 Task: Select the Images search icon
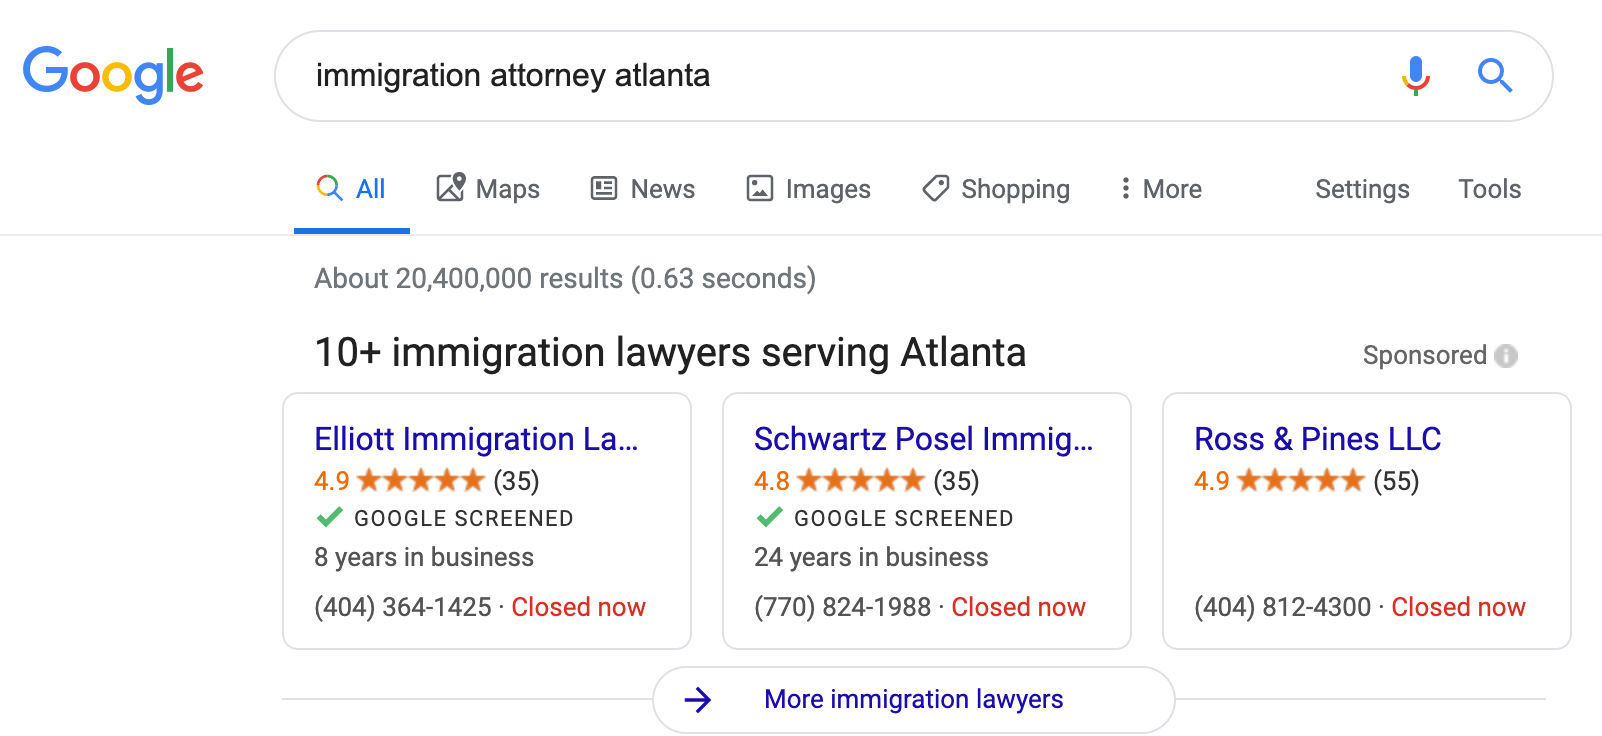click(761, 188)
